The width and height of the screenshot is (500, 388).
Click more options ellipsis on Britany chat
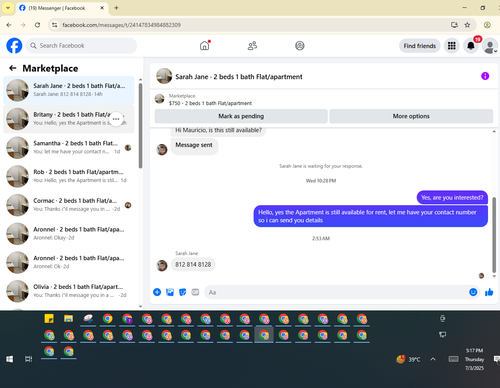click(x=116, y=119)
